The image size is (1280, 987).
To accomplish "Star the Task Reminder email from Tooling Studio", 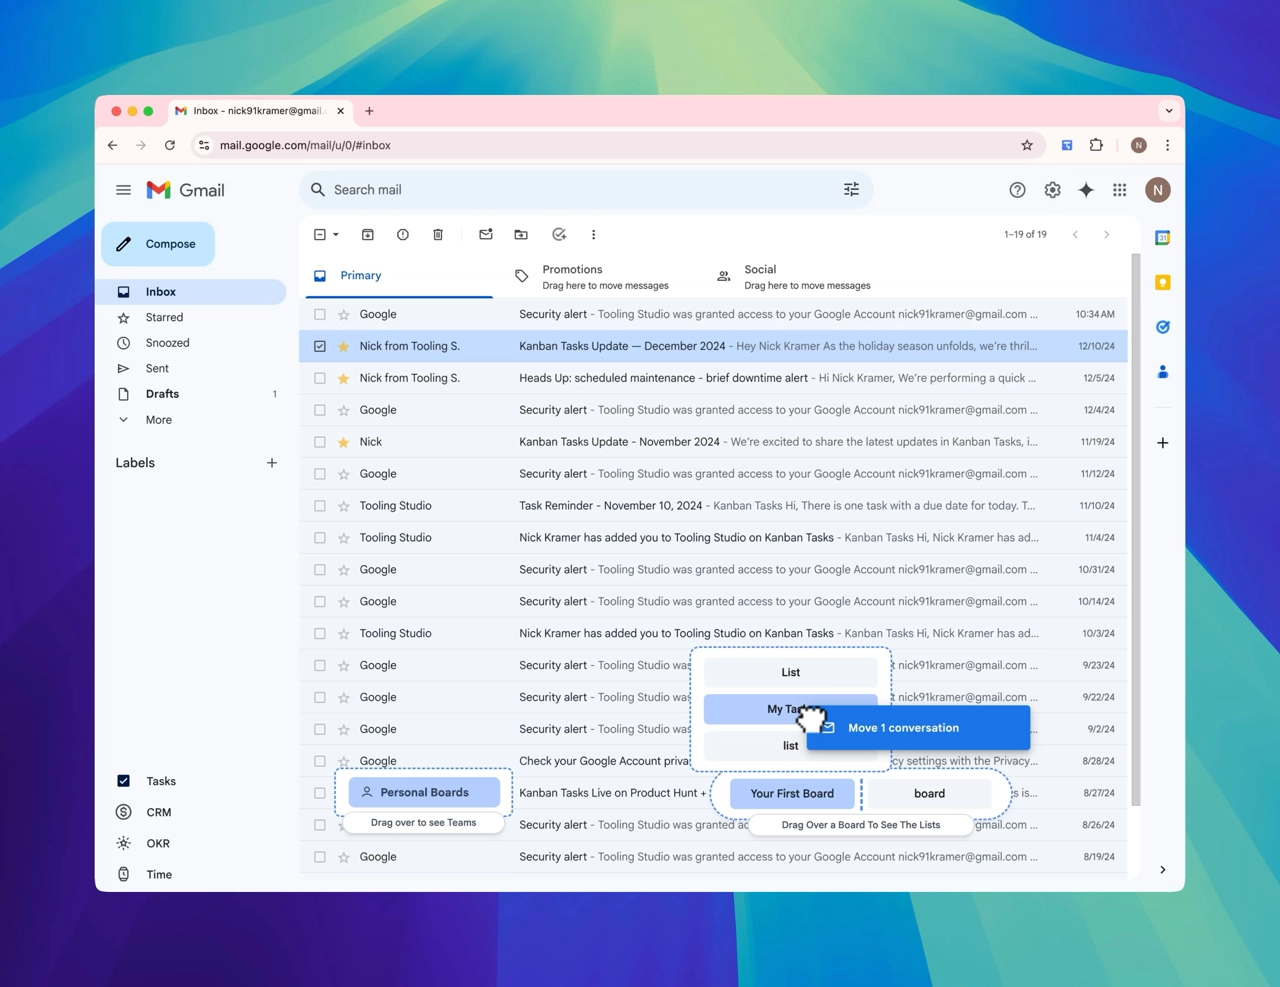I will tap(344, 506).
